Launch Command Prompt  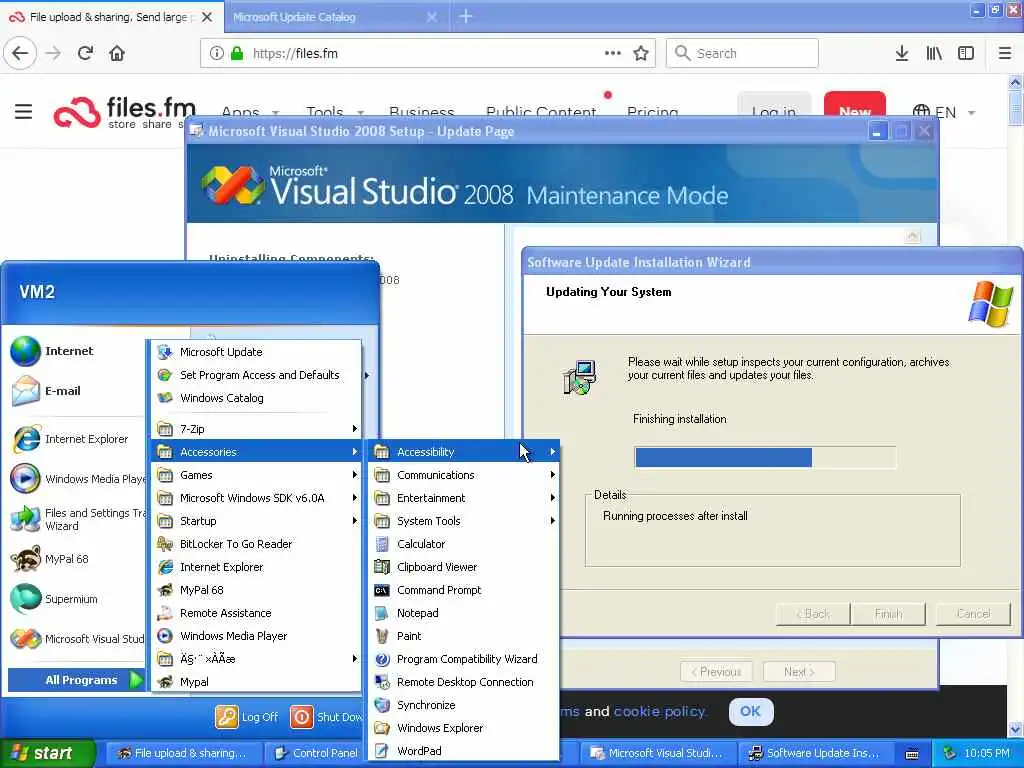click(x=464, y=590)
